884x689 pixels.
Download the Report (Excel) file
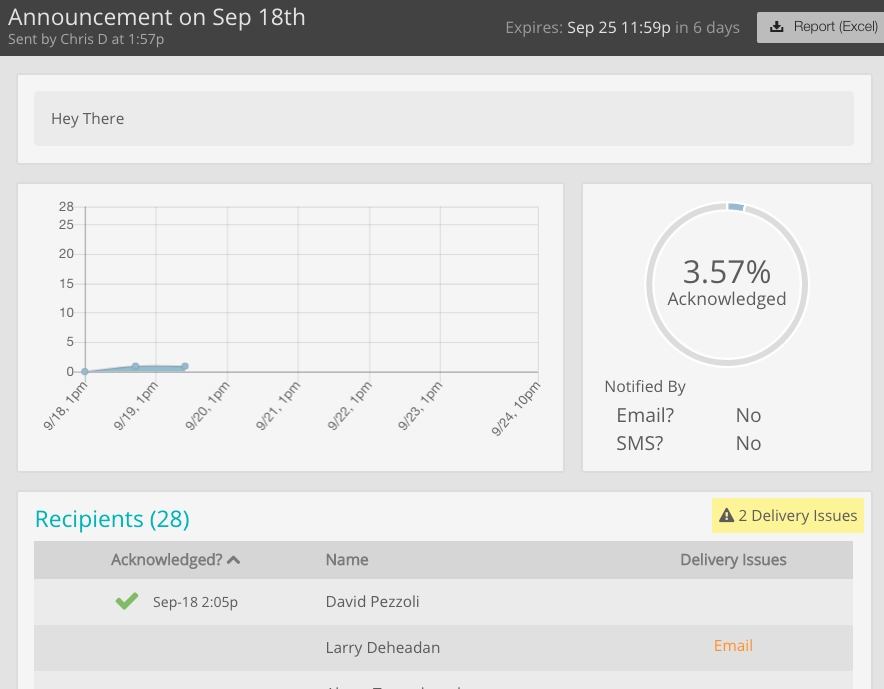pos(821,26)
